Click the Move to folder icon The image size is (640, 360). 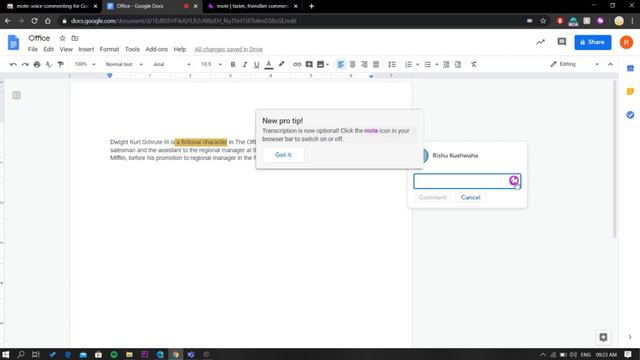pyautogui.click(x=75, y=38)
